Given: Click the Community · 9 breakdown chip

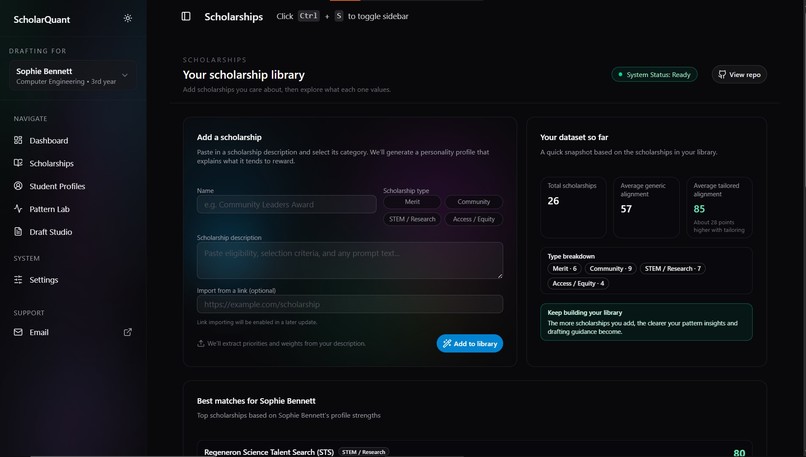Looking at the screenshot, I should click(x=611, y=268).
